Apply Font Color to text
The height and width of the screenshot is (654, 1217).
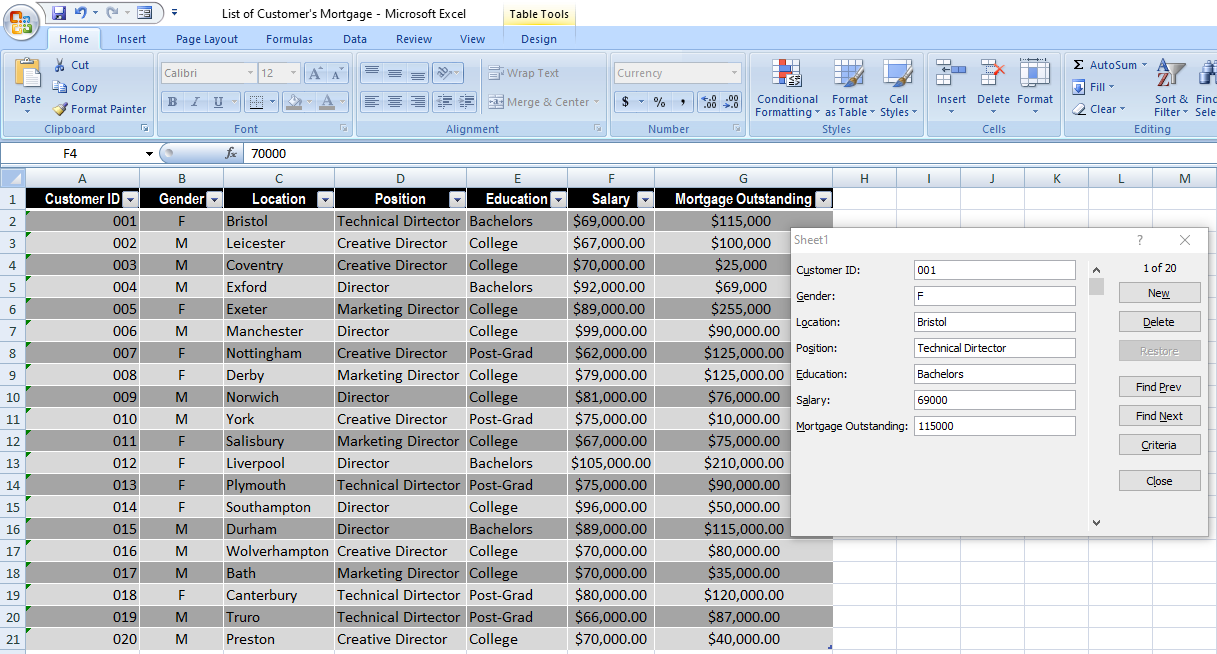[328, 102]
